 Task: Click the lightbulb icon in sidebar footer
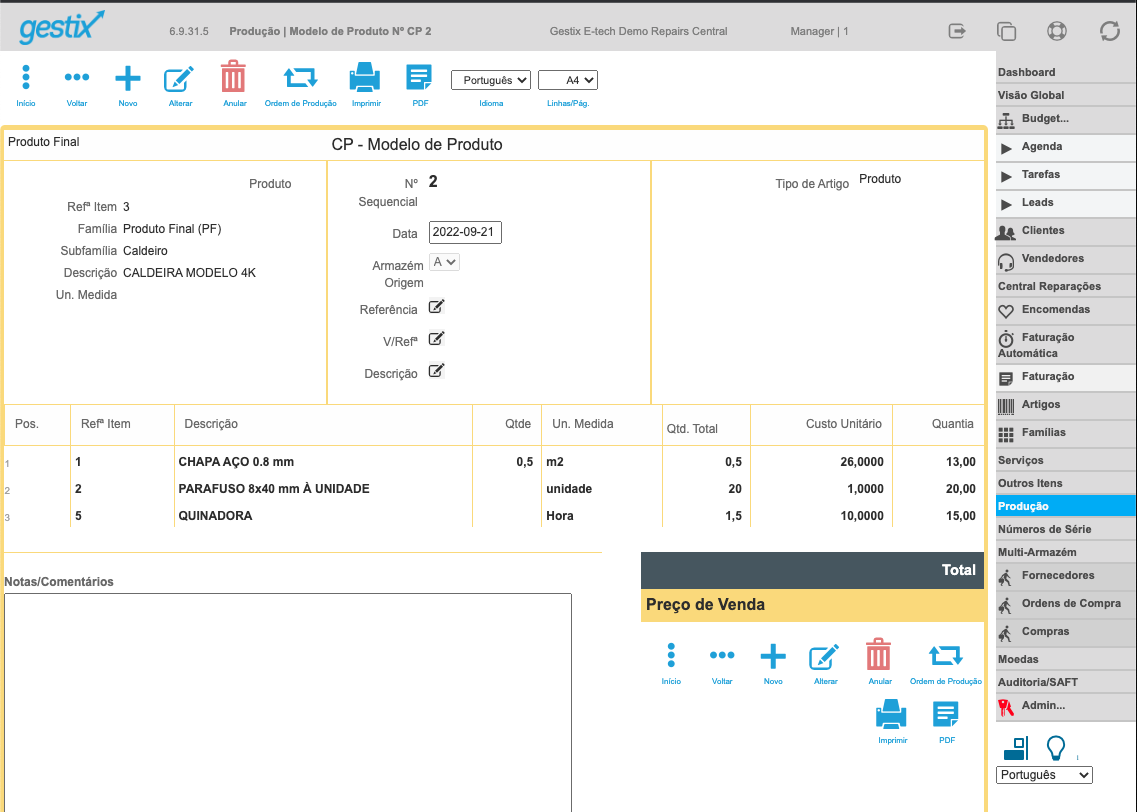(1056, 747)
